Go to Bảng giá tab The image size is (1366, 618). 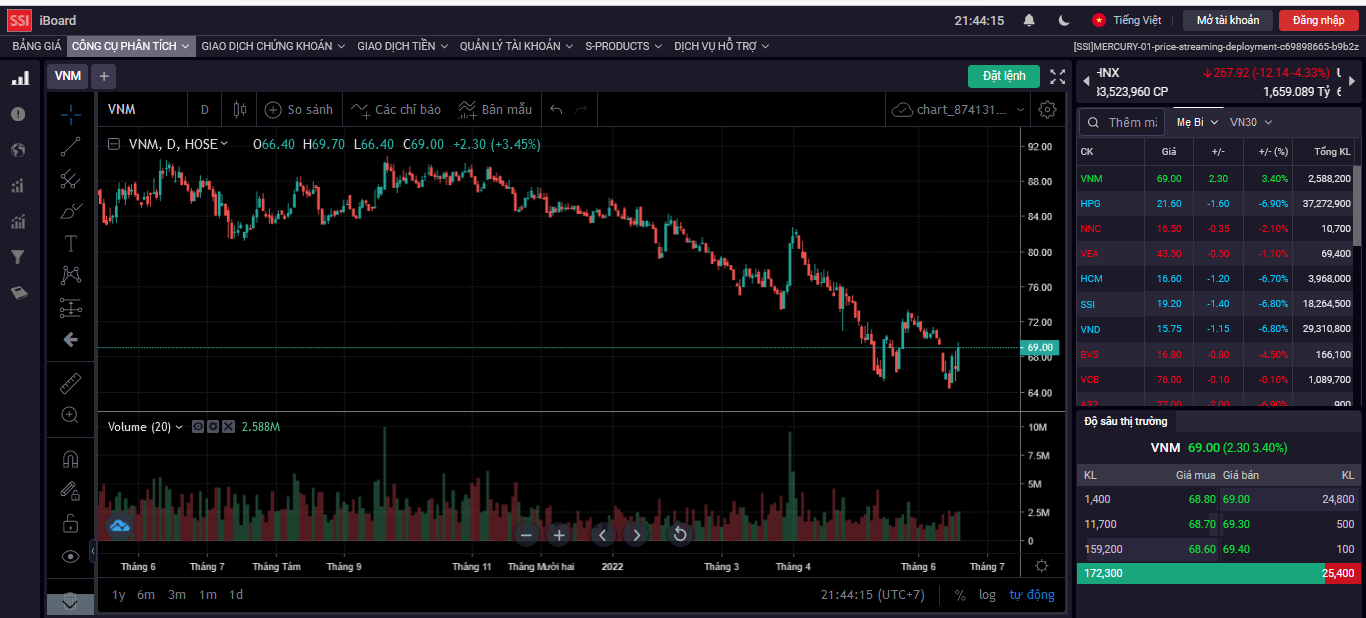[37, 46]
